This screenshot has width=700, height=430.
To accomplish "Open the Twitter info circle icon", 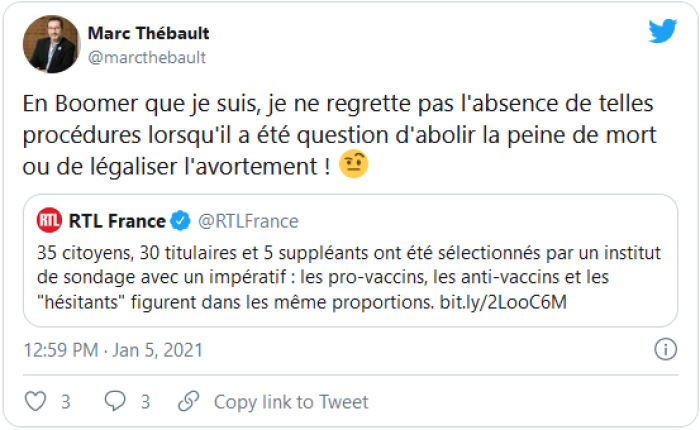I will click(x=665, y=350).
